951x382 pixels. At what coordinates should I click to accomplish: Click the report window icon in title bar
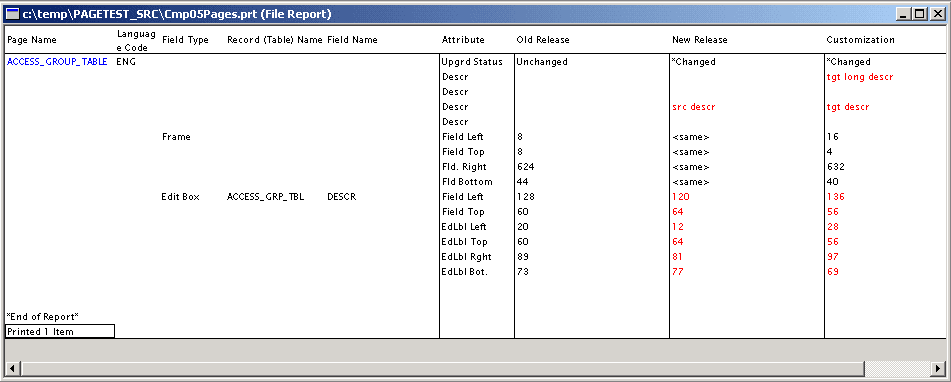12,13
